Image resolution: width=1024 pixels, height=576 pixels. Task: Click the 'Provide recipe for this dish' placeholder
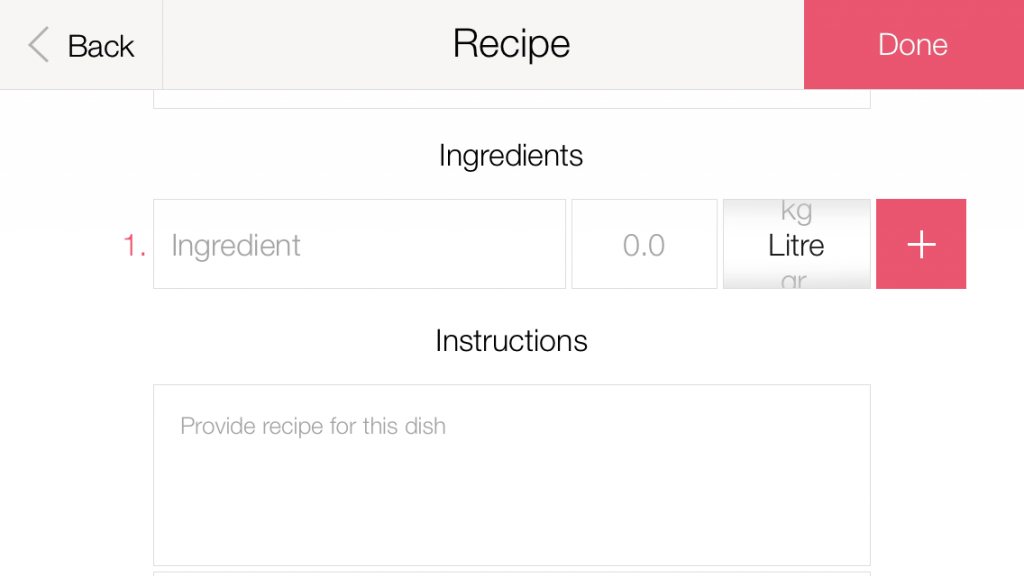point(313,426)
